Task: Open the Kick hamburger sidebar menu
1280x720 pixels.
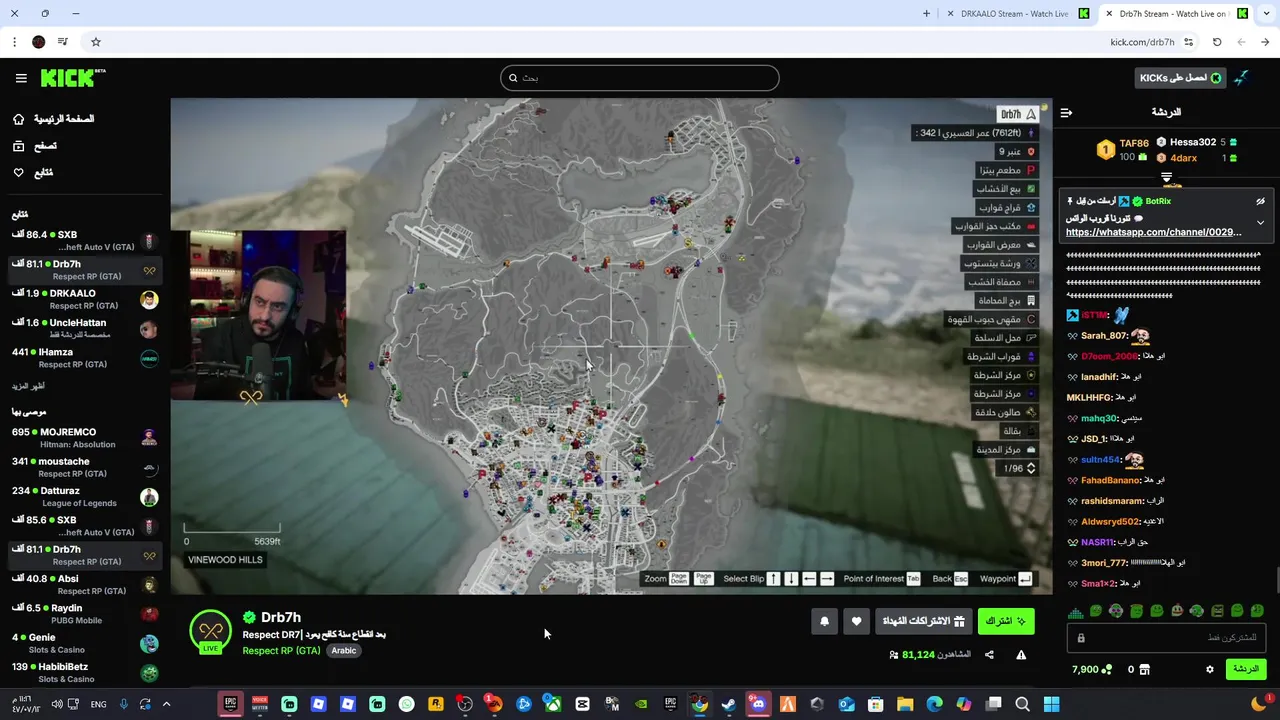Action: [21, 78]
